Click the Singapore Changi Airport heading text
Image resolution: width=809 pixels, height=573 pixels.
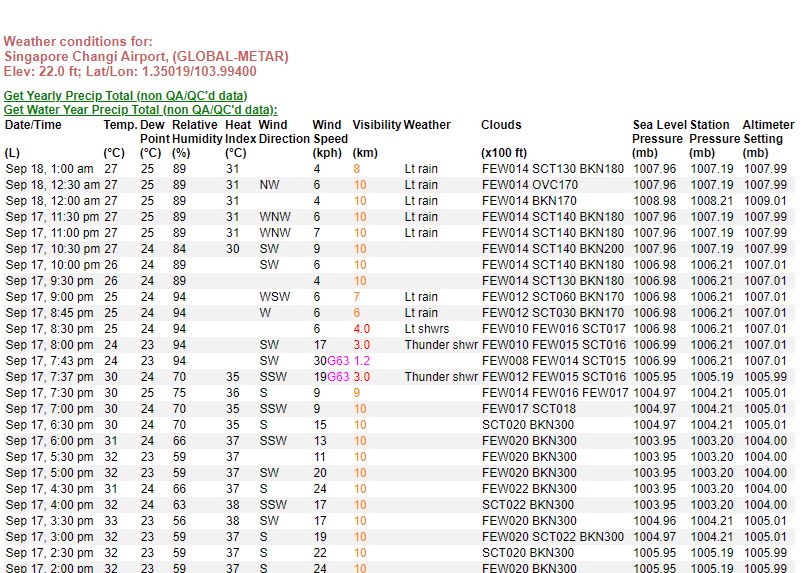coord(146,56)
